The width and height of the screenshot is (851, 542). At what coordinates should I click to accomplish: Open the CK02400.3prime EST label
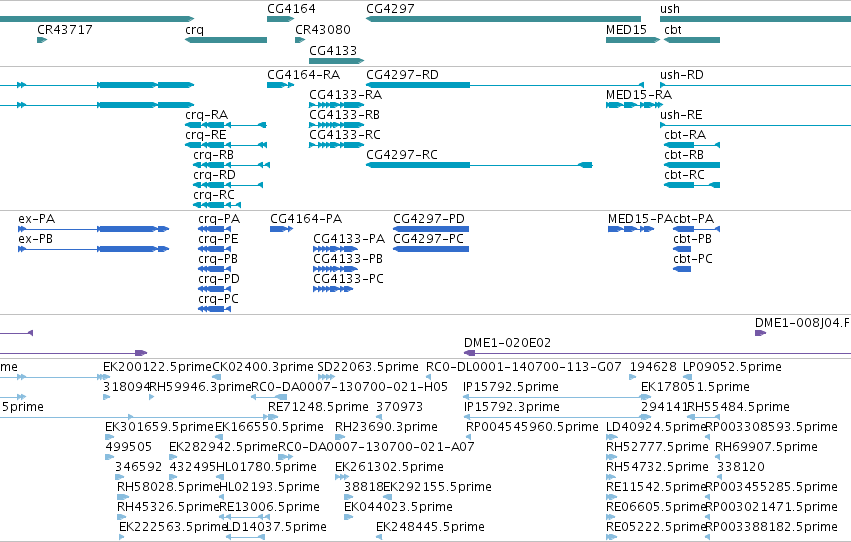tap(263, 367)
